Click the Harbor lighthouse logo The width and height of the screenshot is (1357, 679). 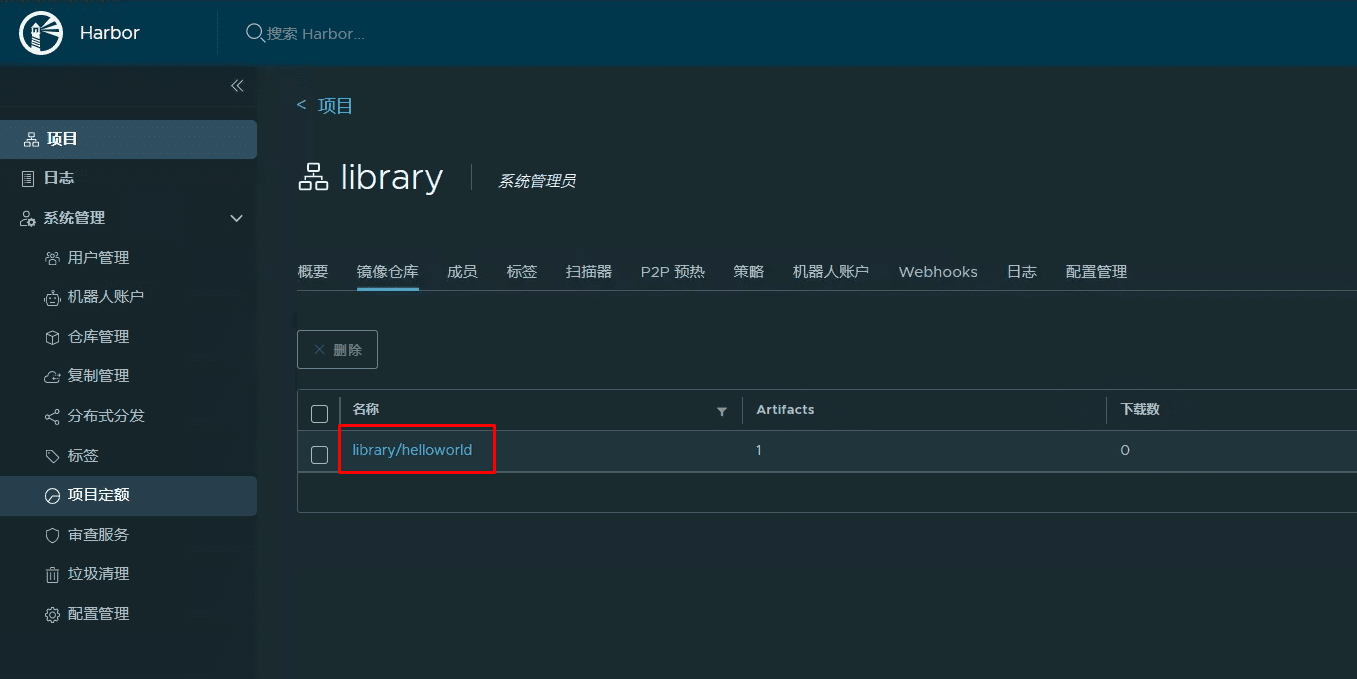click(x=41, y=33)
